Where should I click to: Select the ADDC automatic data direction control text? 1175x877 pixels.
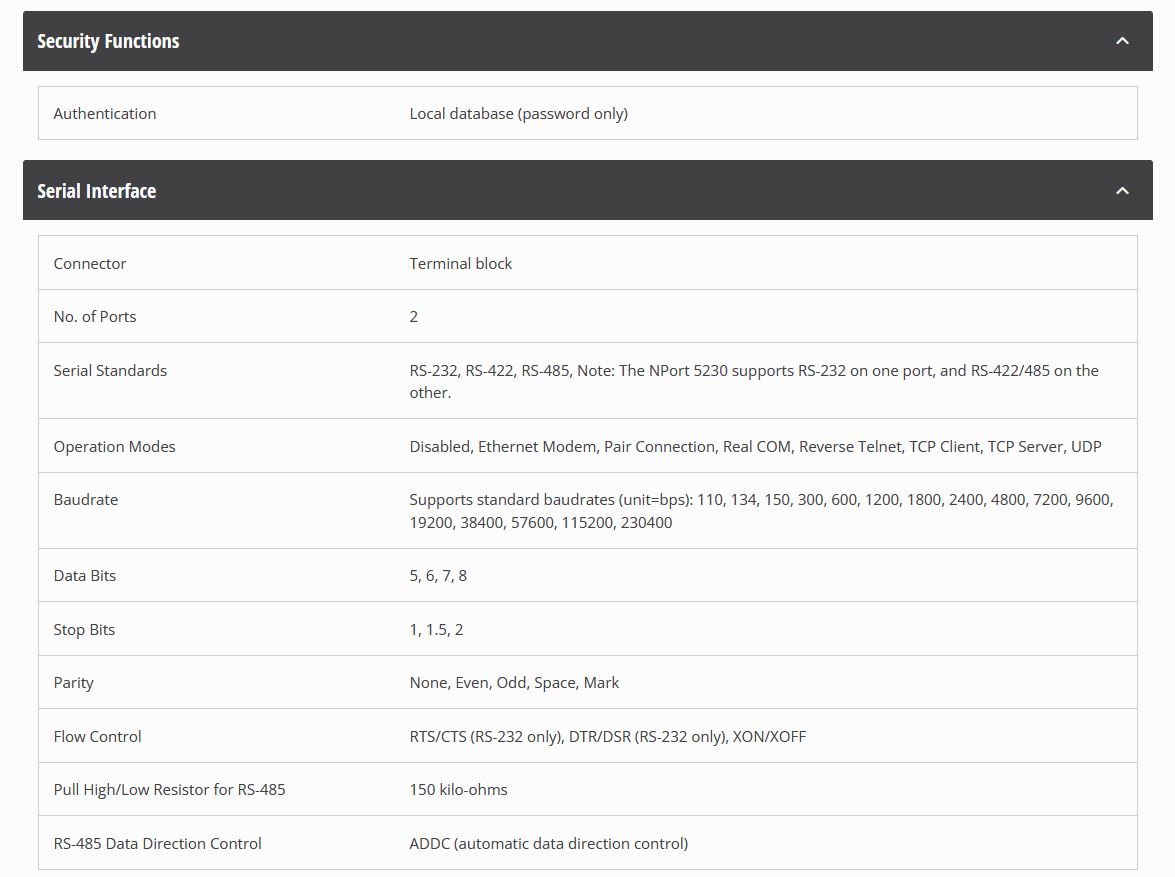[x=548, y=843]
